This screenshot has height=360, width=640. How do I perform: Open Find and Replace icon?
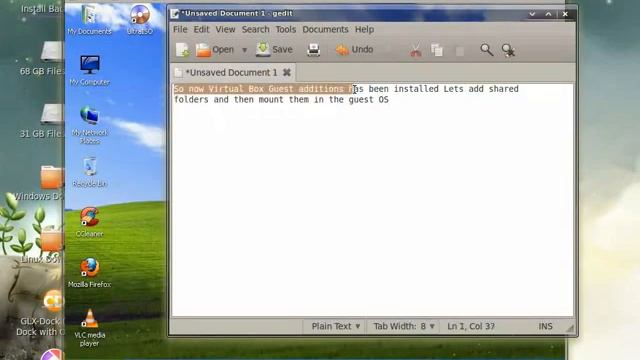tap(508, 50)
